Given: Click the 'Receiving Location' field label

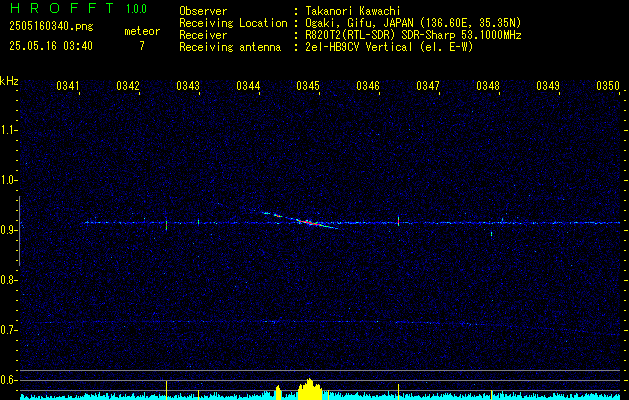Looking at the screenshot, I should click(x=233, y=23).
